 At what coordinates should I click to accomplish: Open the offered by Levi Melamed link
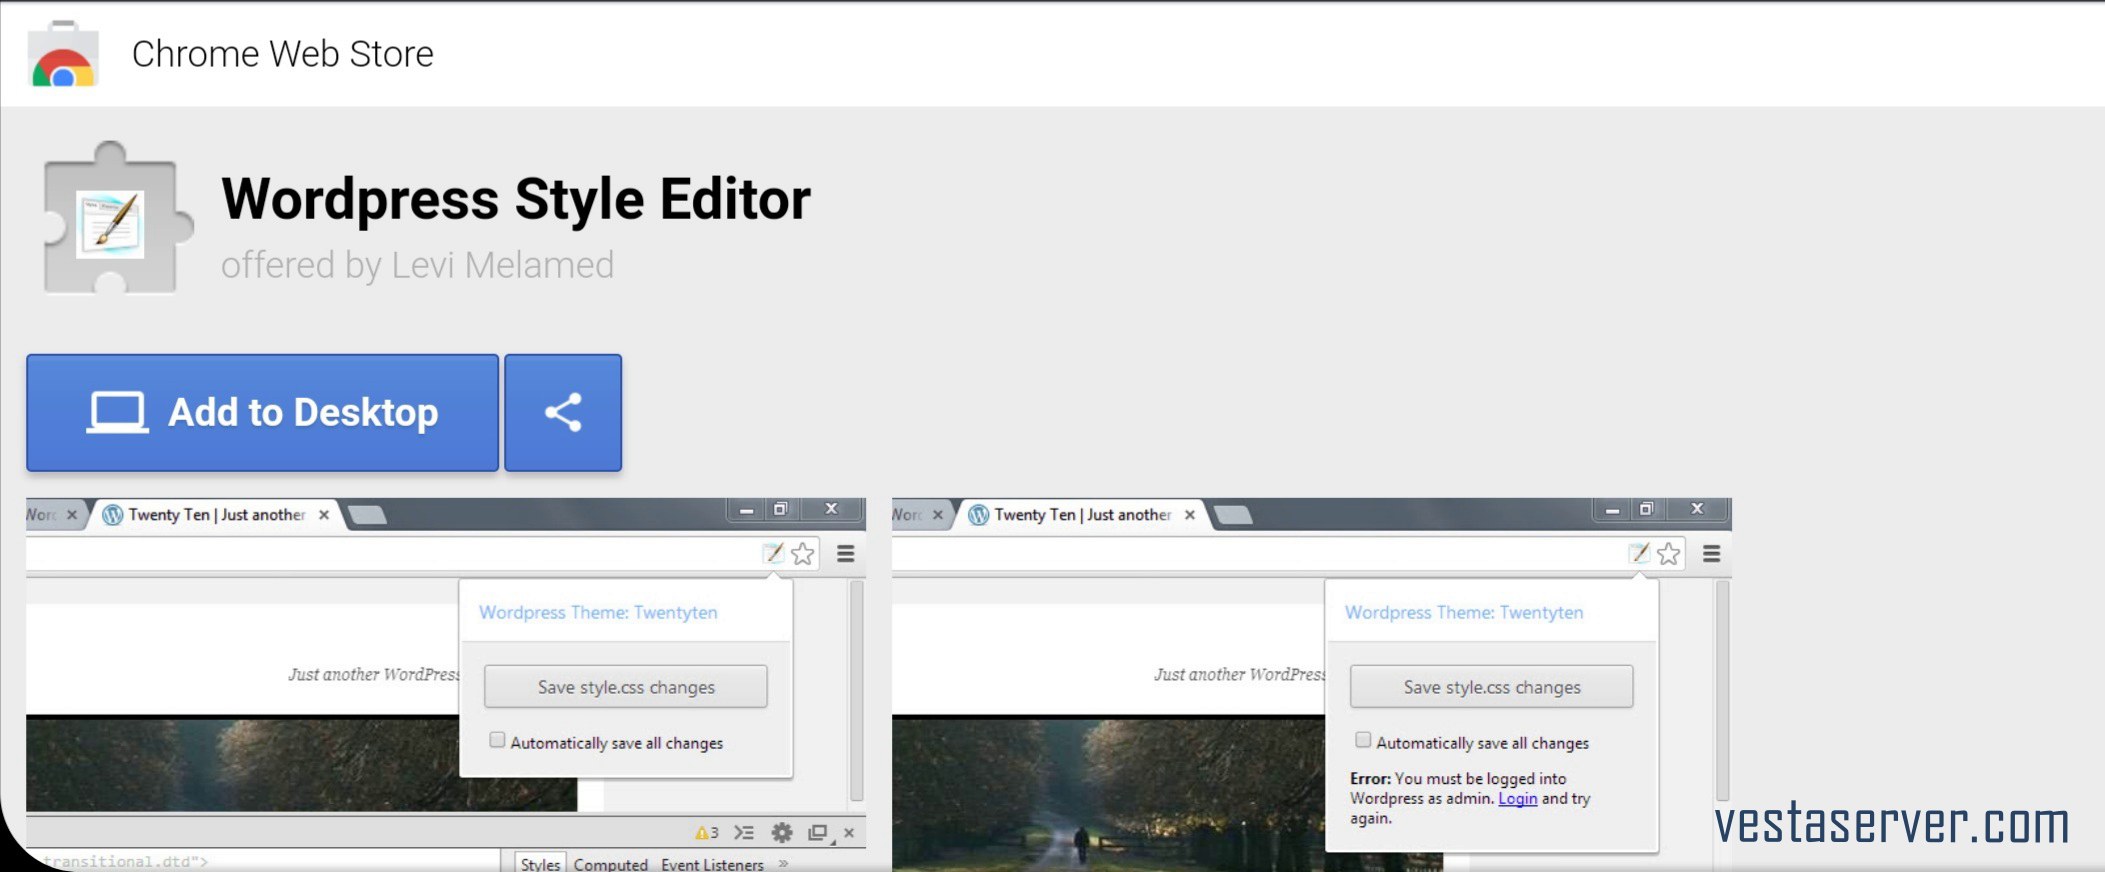(x=417, y=265)
